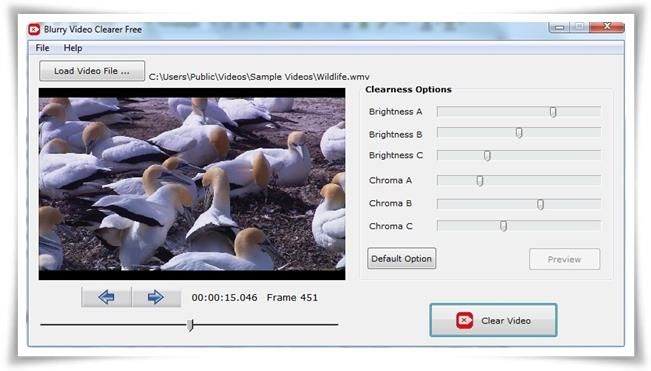The width and height of the screenshot is (651, 371).
Task: Open the File menu
Action: point(42,48)
